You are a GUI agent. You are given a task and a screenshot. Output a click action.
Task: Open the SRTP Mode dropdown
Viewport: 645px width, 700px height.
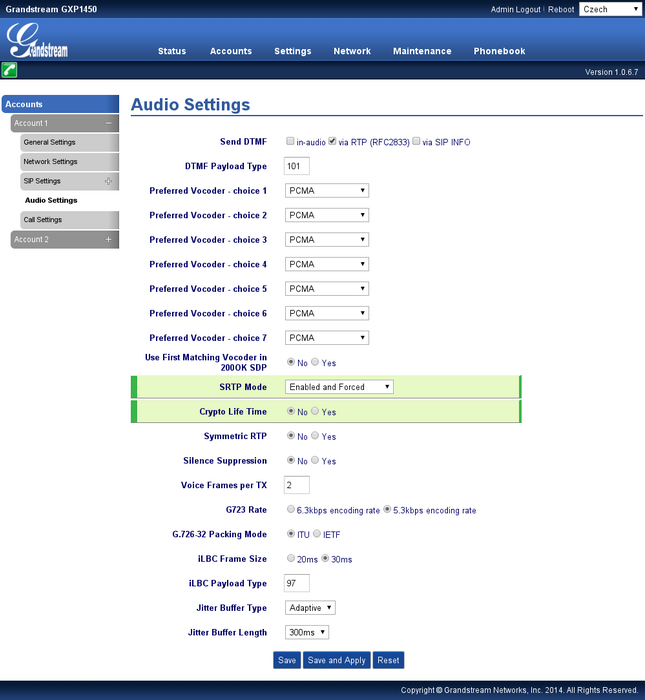[339, 387]
